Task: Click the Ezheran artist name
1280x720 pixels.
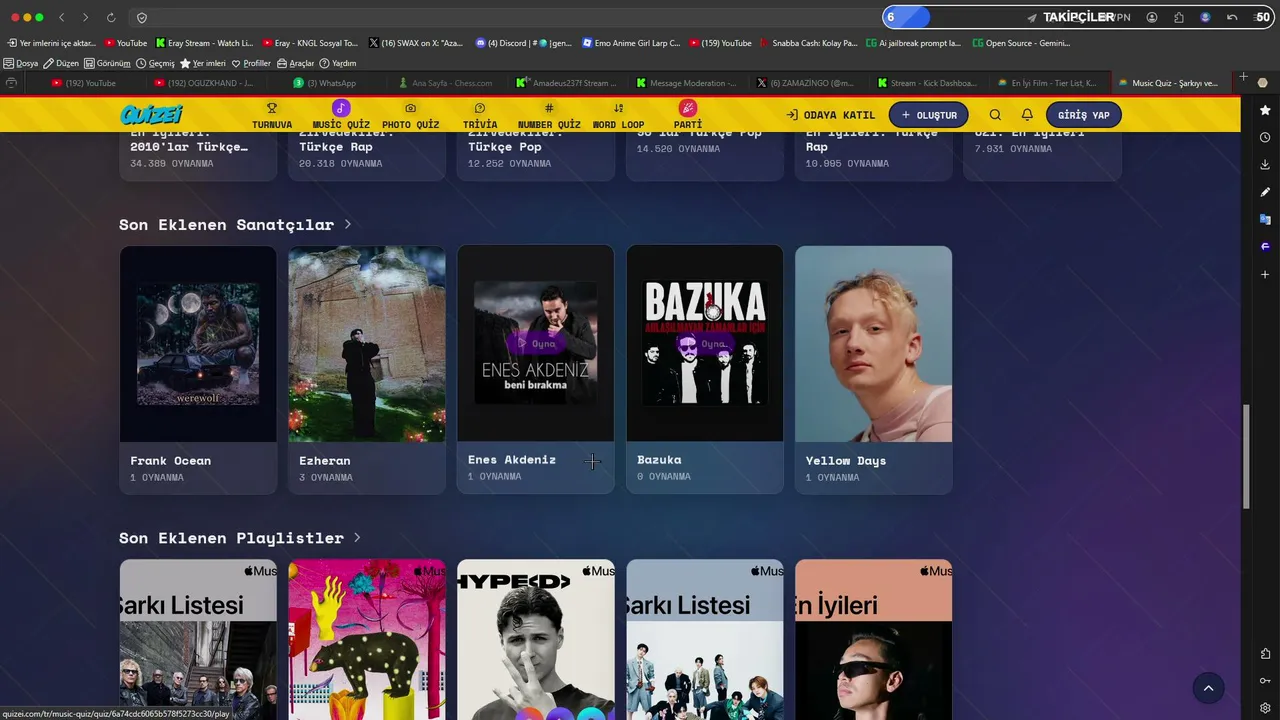Action: tap(325, 461)
